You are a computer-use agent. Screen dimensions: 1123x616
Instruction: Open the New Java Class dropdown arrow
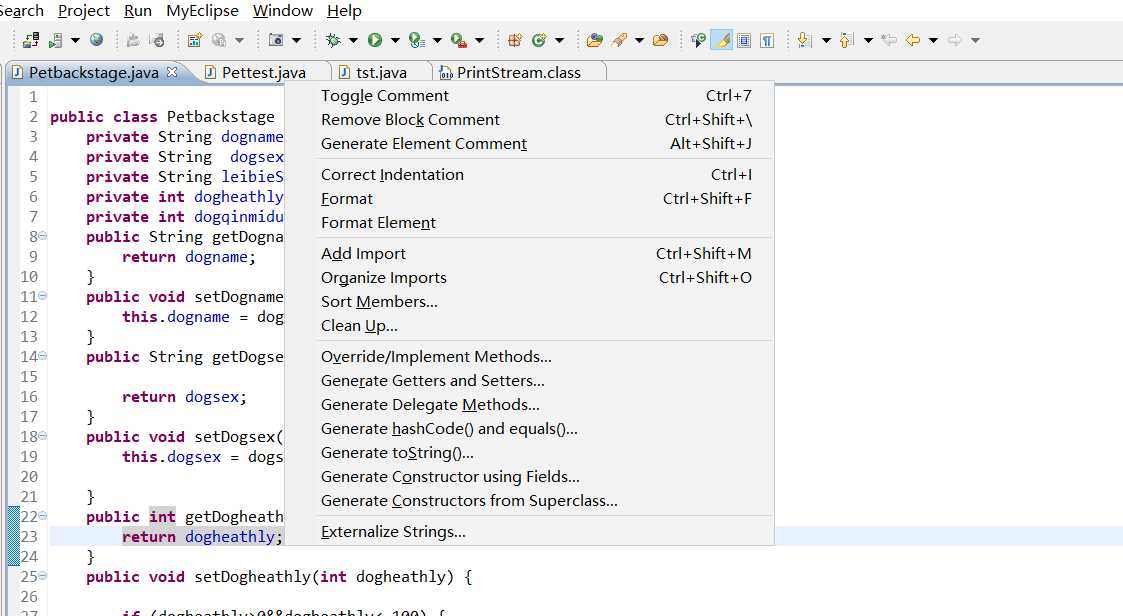559,40
